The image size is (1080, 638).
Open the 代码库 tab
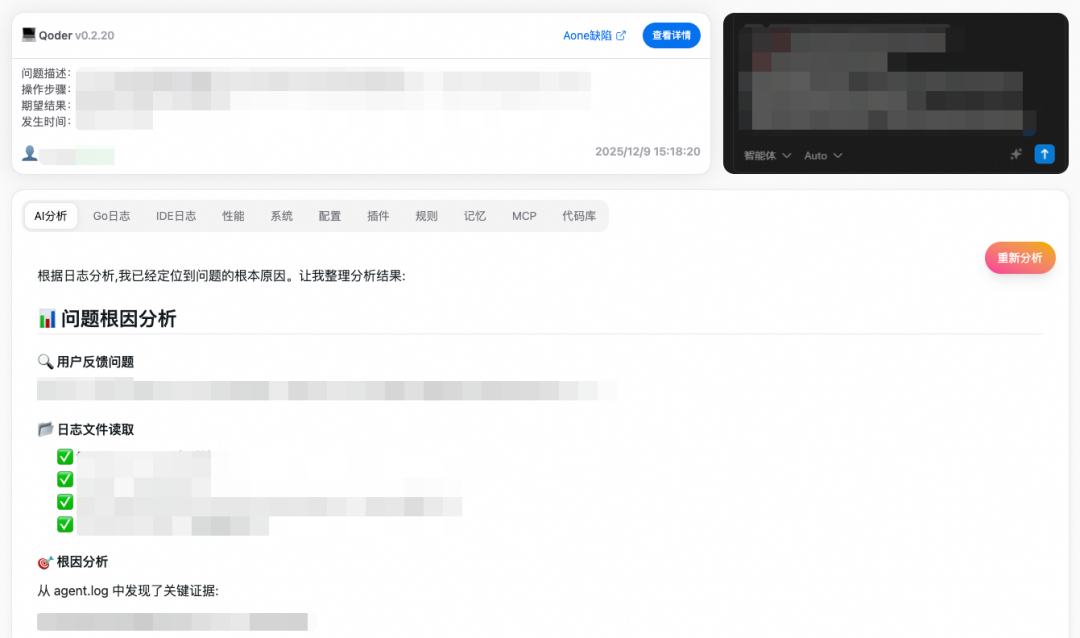pyautogui.click(x=579, y=215)
